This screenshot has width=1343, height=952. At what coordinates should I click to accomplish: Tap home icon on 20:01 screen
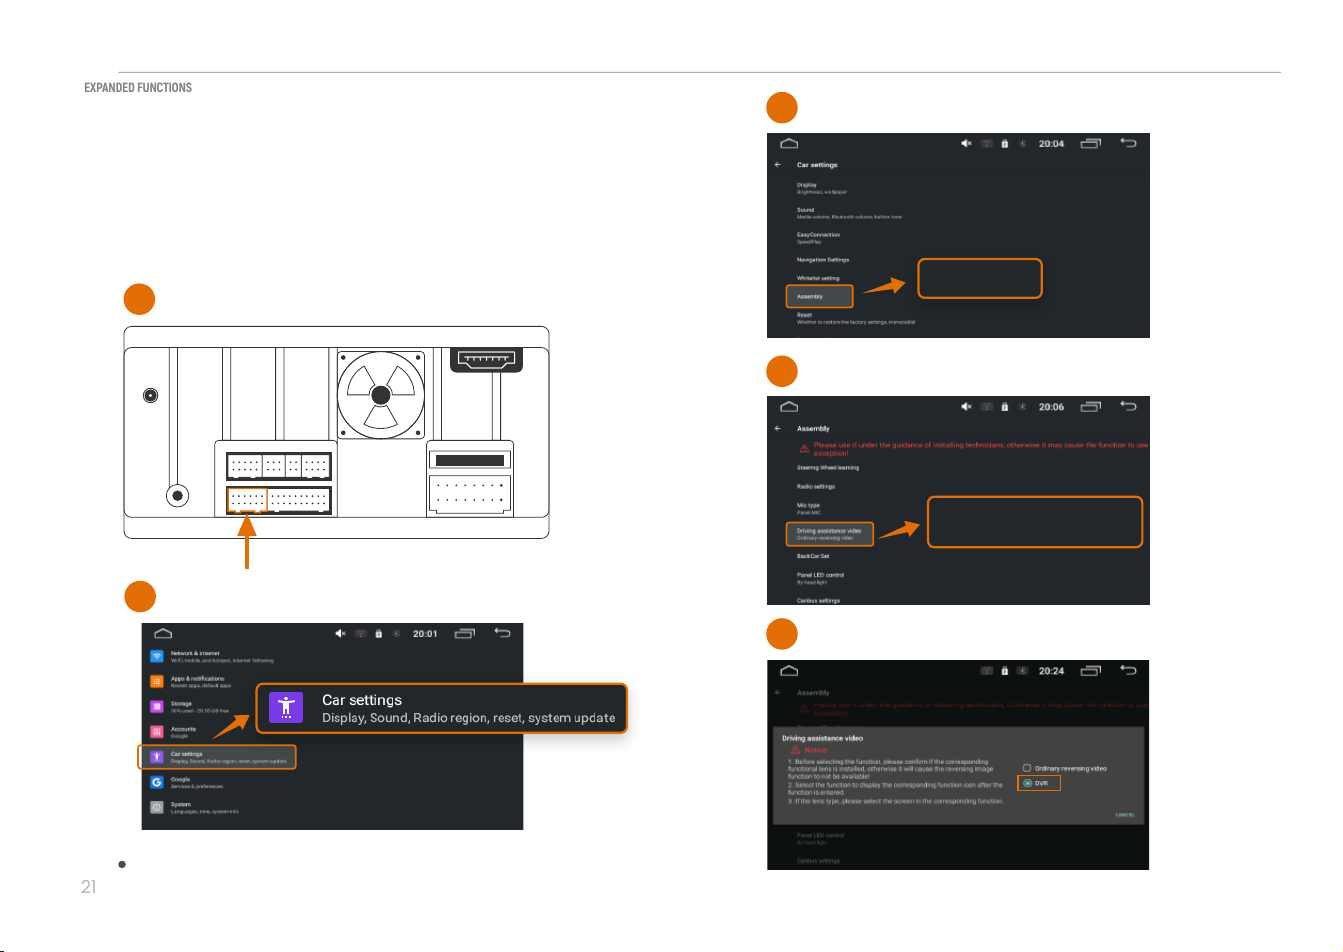(163, 633)
